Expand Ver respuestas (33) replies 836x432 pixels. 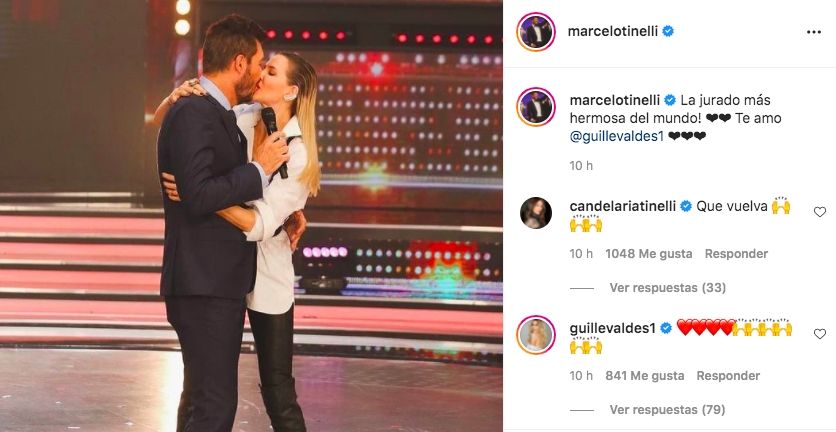668,288
